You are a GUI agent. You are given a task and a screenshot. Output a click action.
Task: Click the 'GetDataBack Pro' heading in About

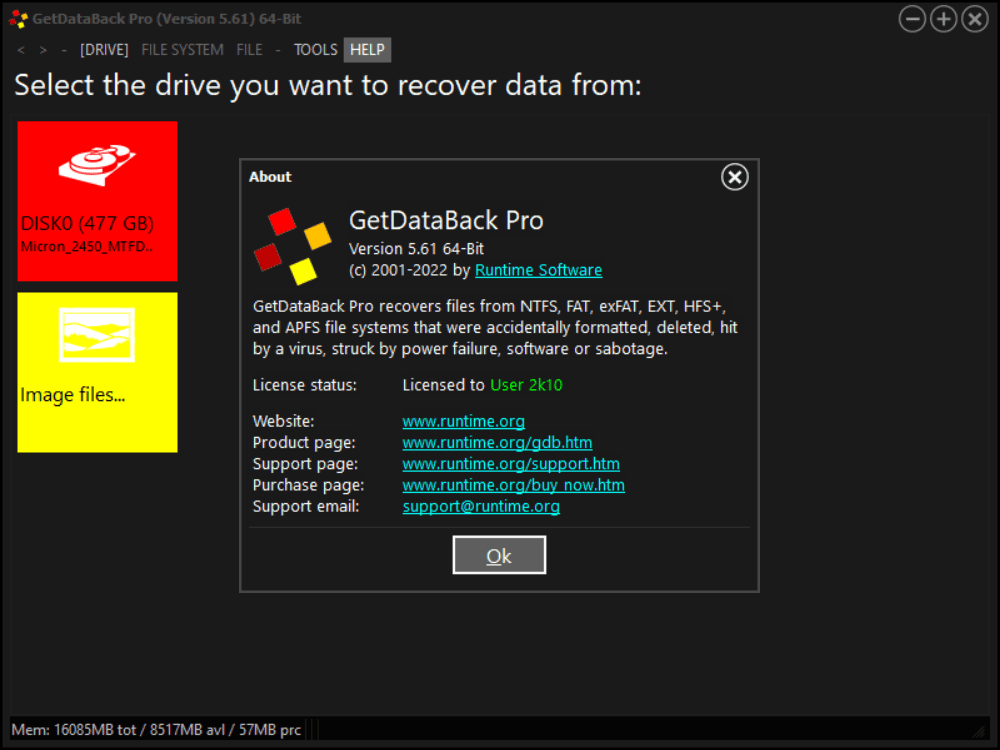pos(446,221)
